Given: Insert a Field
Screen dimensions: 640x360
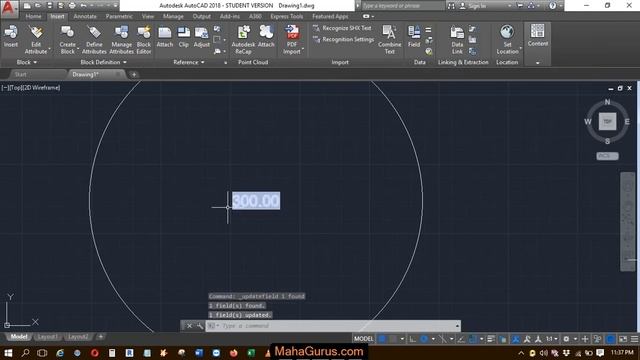Looking at the screenshot, I should click(x=414, y=37).
